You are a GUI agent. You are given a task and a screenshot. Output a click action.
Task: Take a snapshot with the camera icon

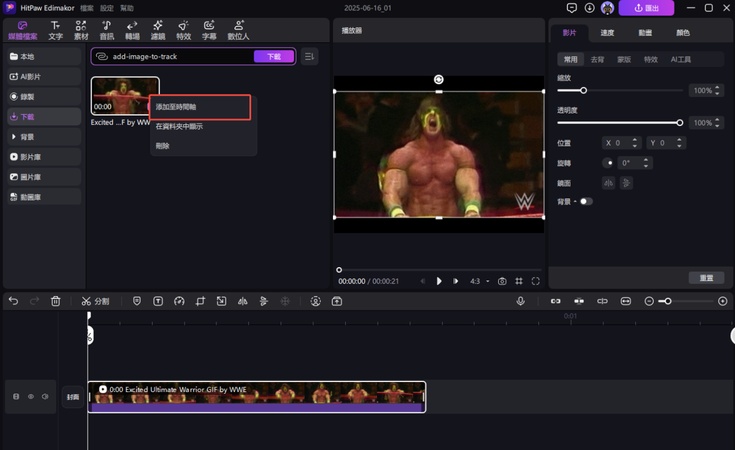coord(502,282)
